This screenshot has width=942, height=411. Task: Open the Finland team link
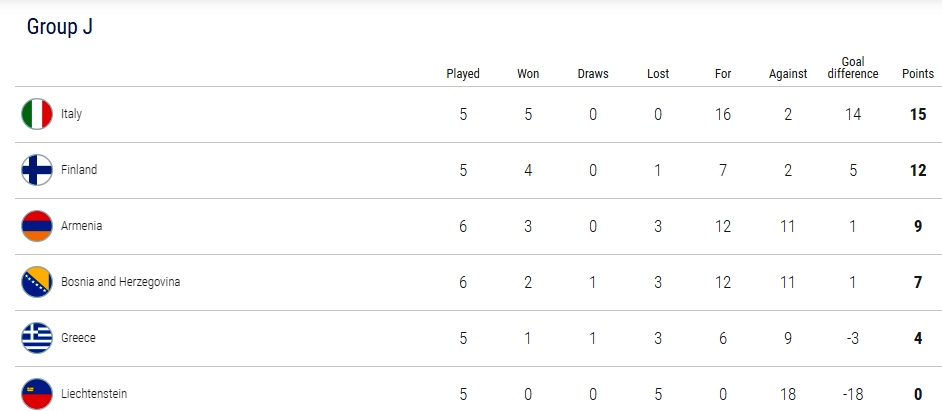(79, 169)
